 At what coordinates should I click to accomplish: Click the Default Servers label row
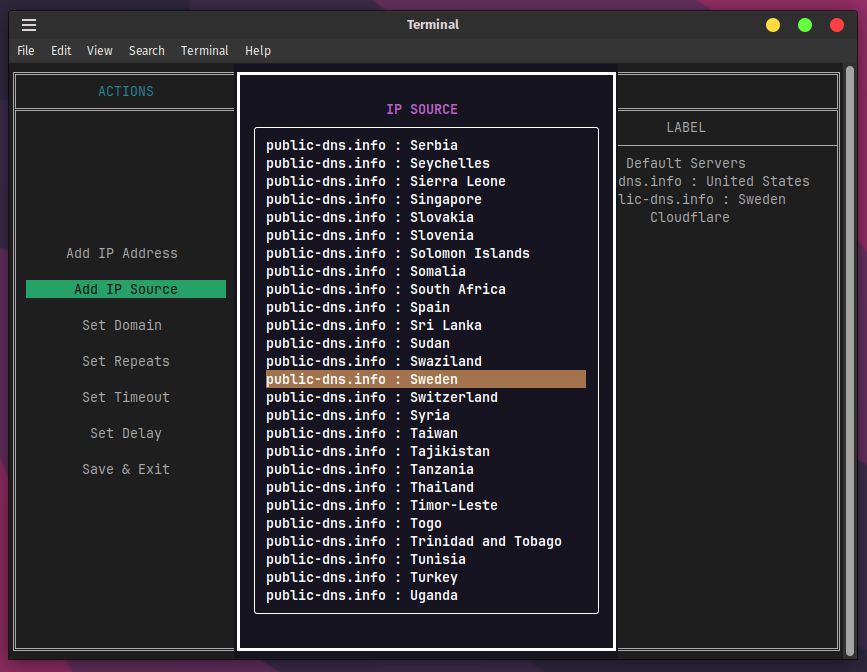[686, 163]
